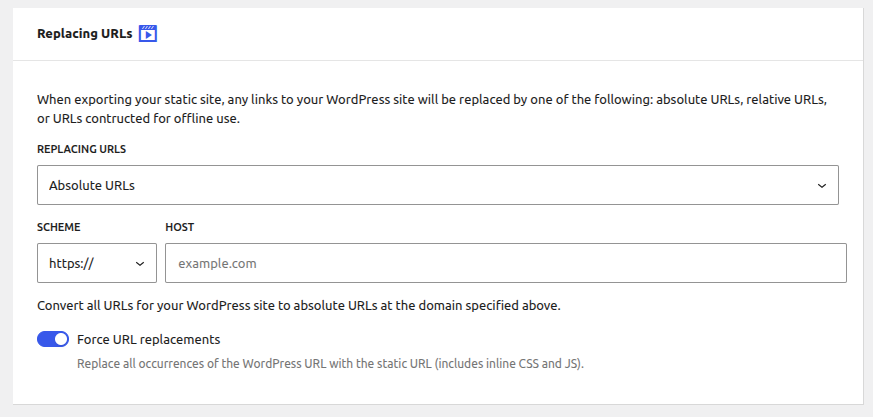Disable the Force URL replacements switch

[x=53, y=339]
